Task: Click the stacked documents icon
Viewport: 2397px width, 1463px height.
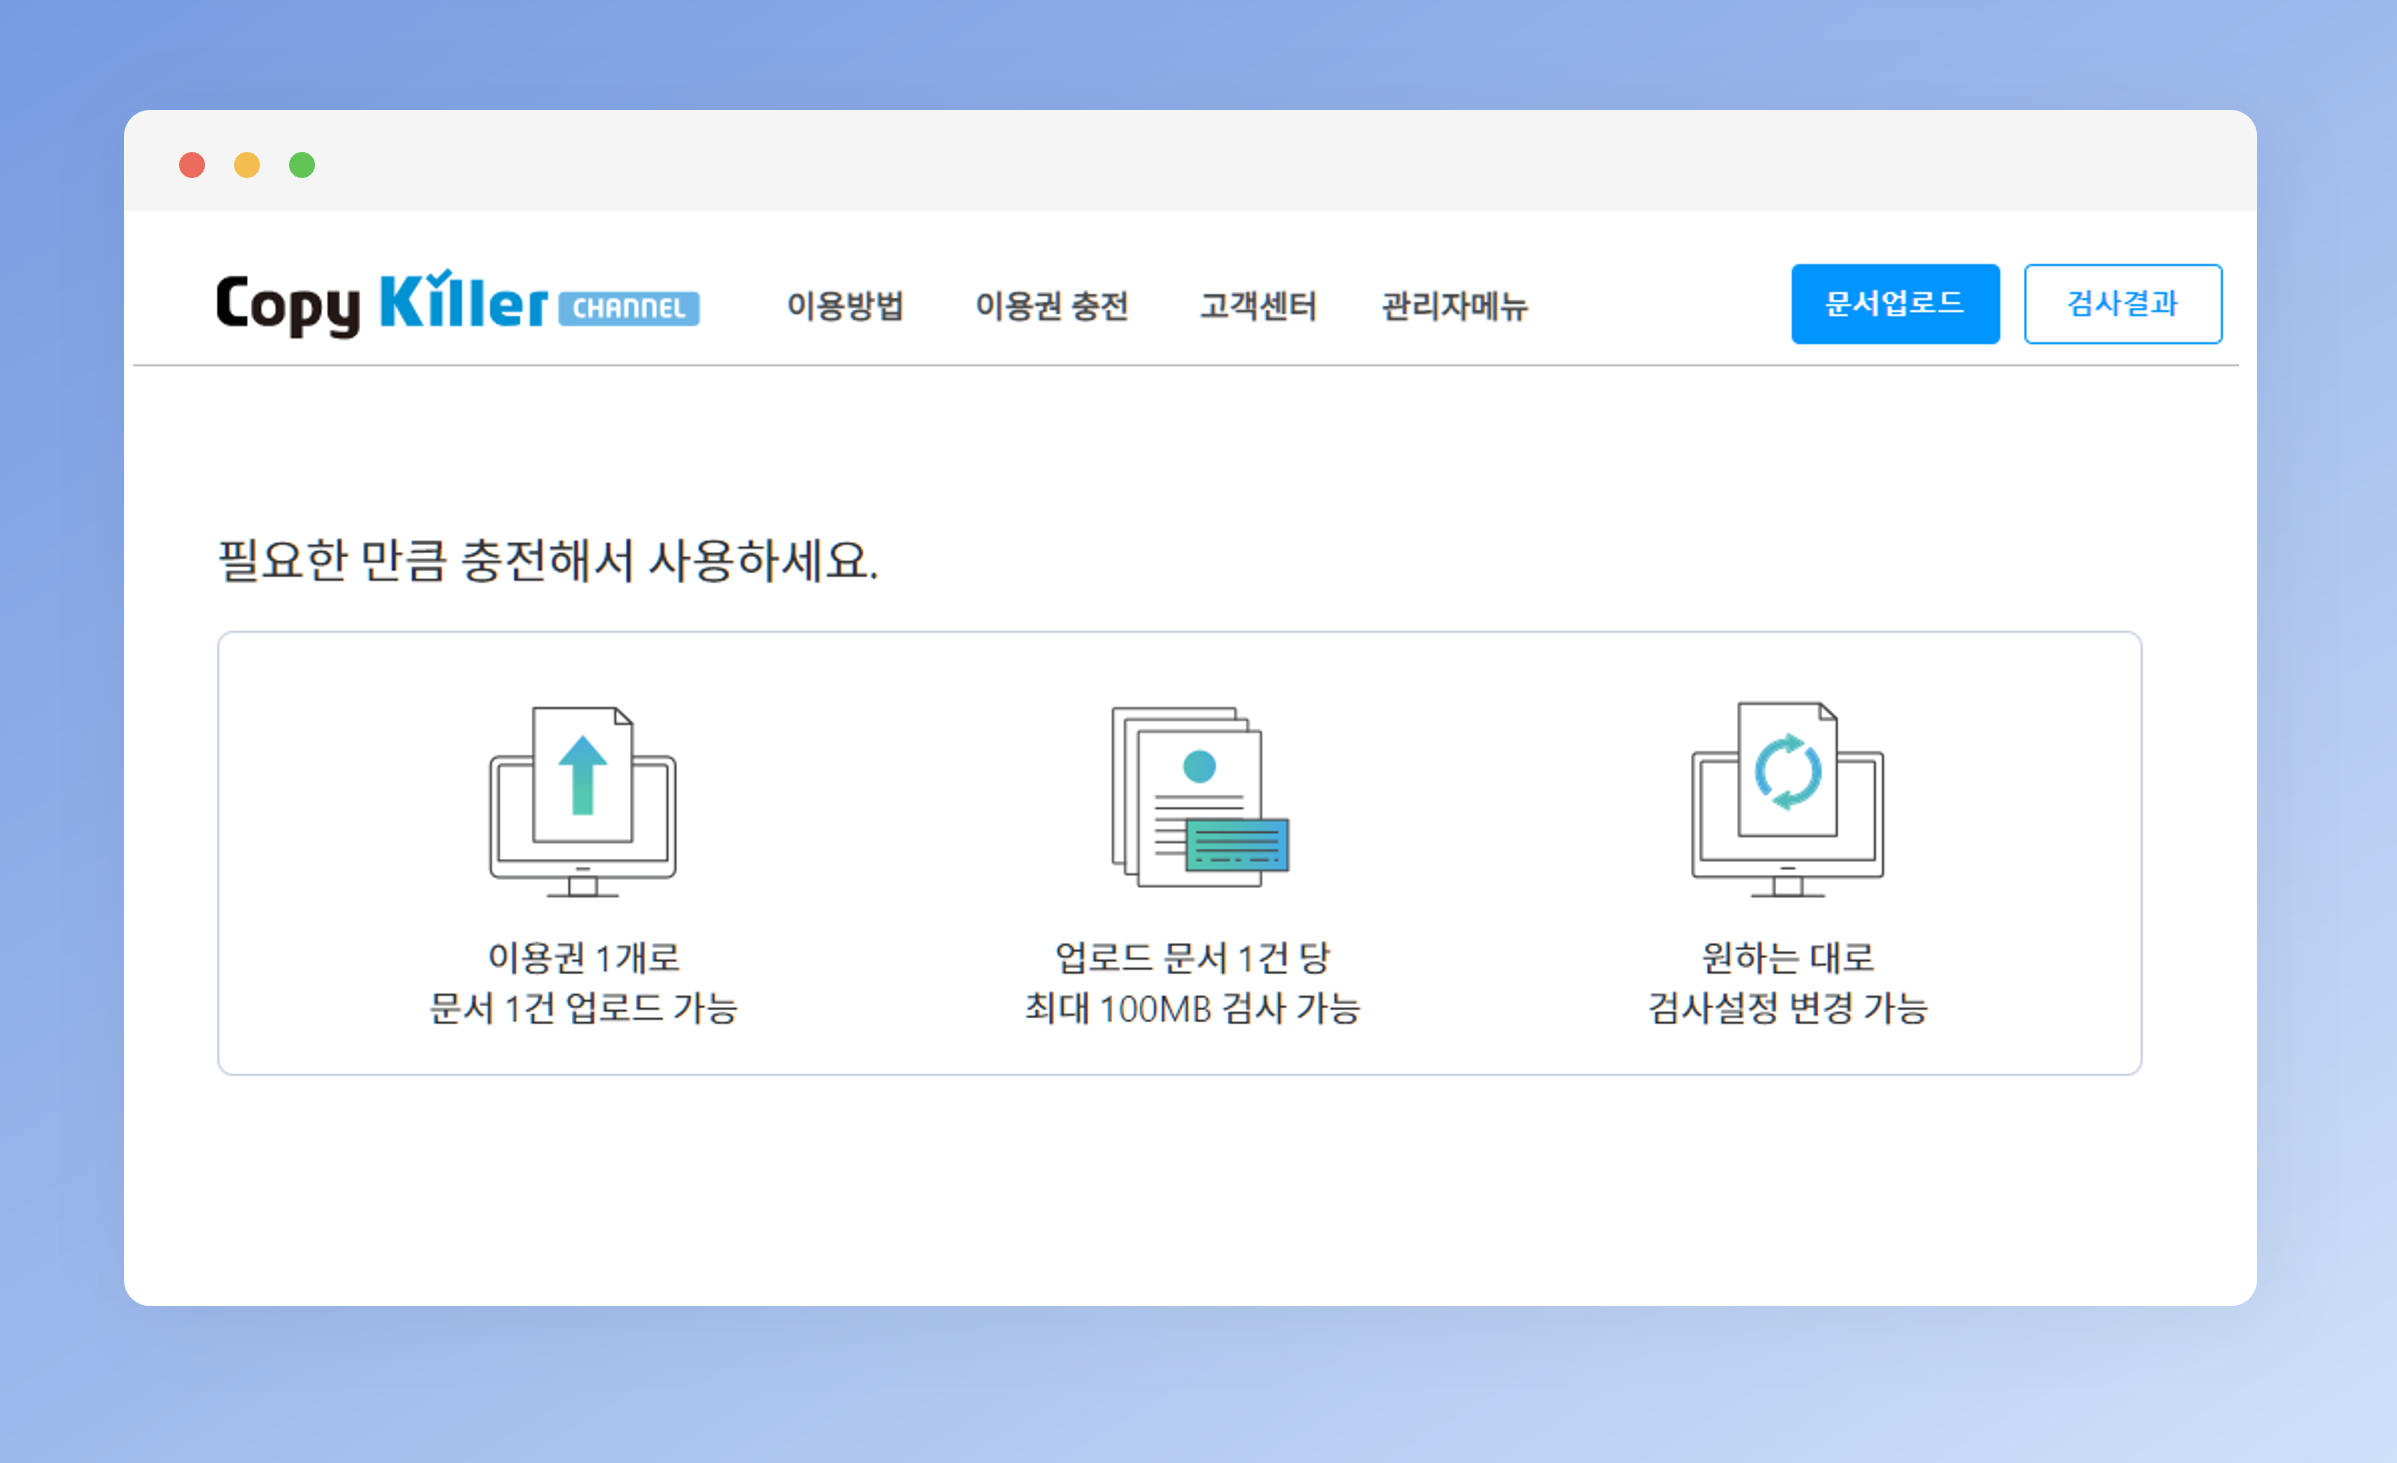Action: coord(1199,797)
